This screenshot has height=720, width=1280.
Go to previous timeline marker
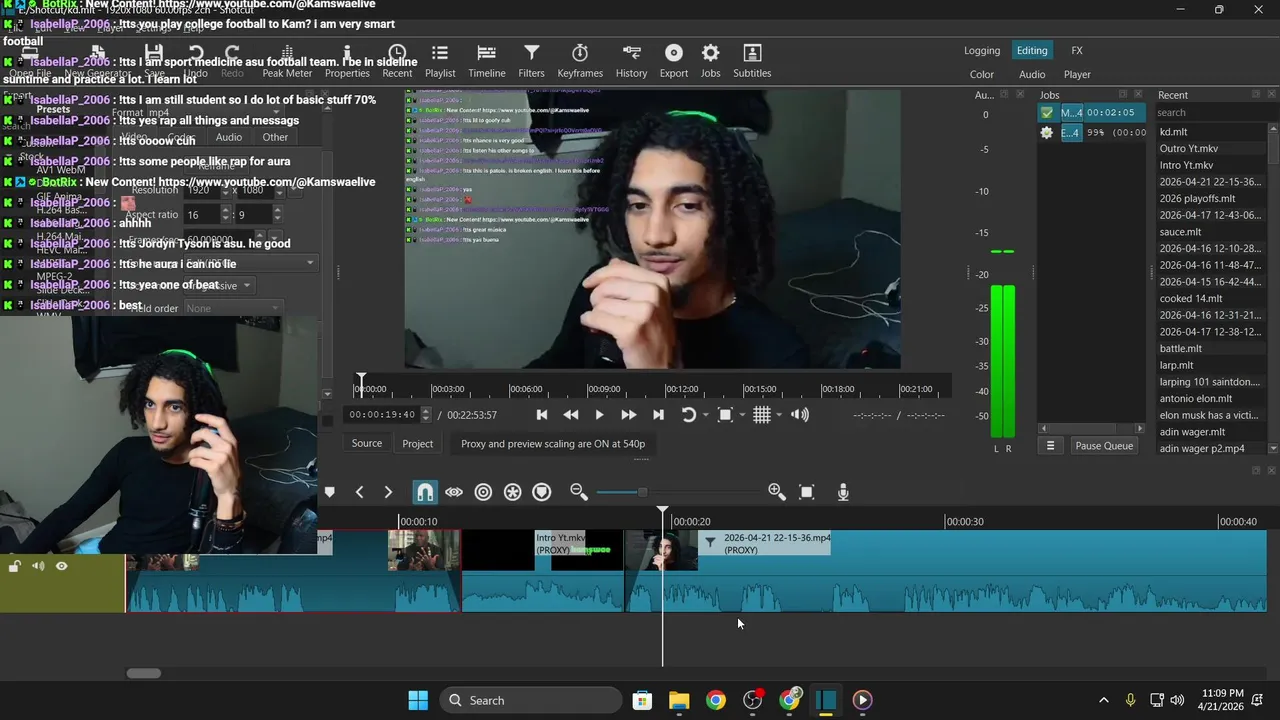pyautogui.click(x=359, y=492)
